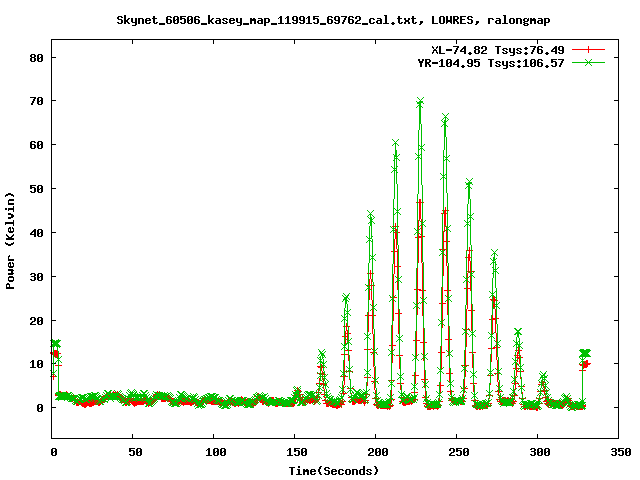Click the Power (Kelvin) y-axis label
This screenshot has width=640, height=480.
coord(10,241)
